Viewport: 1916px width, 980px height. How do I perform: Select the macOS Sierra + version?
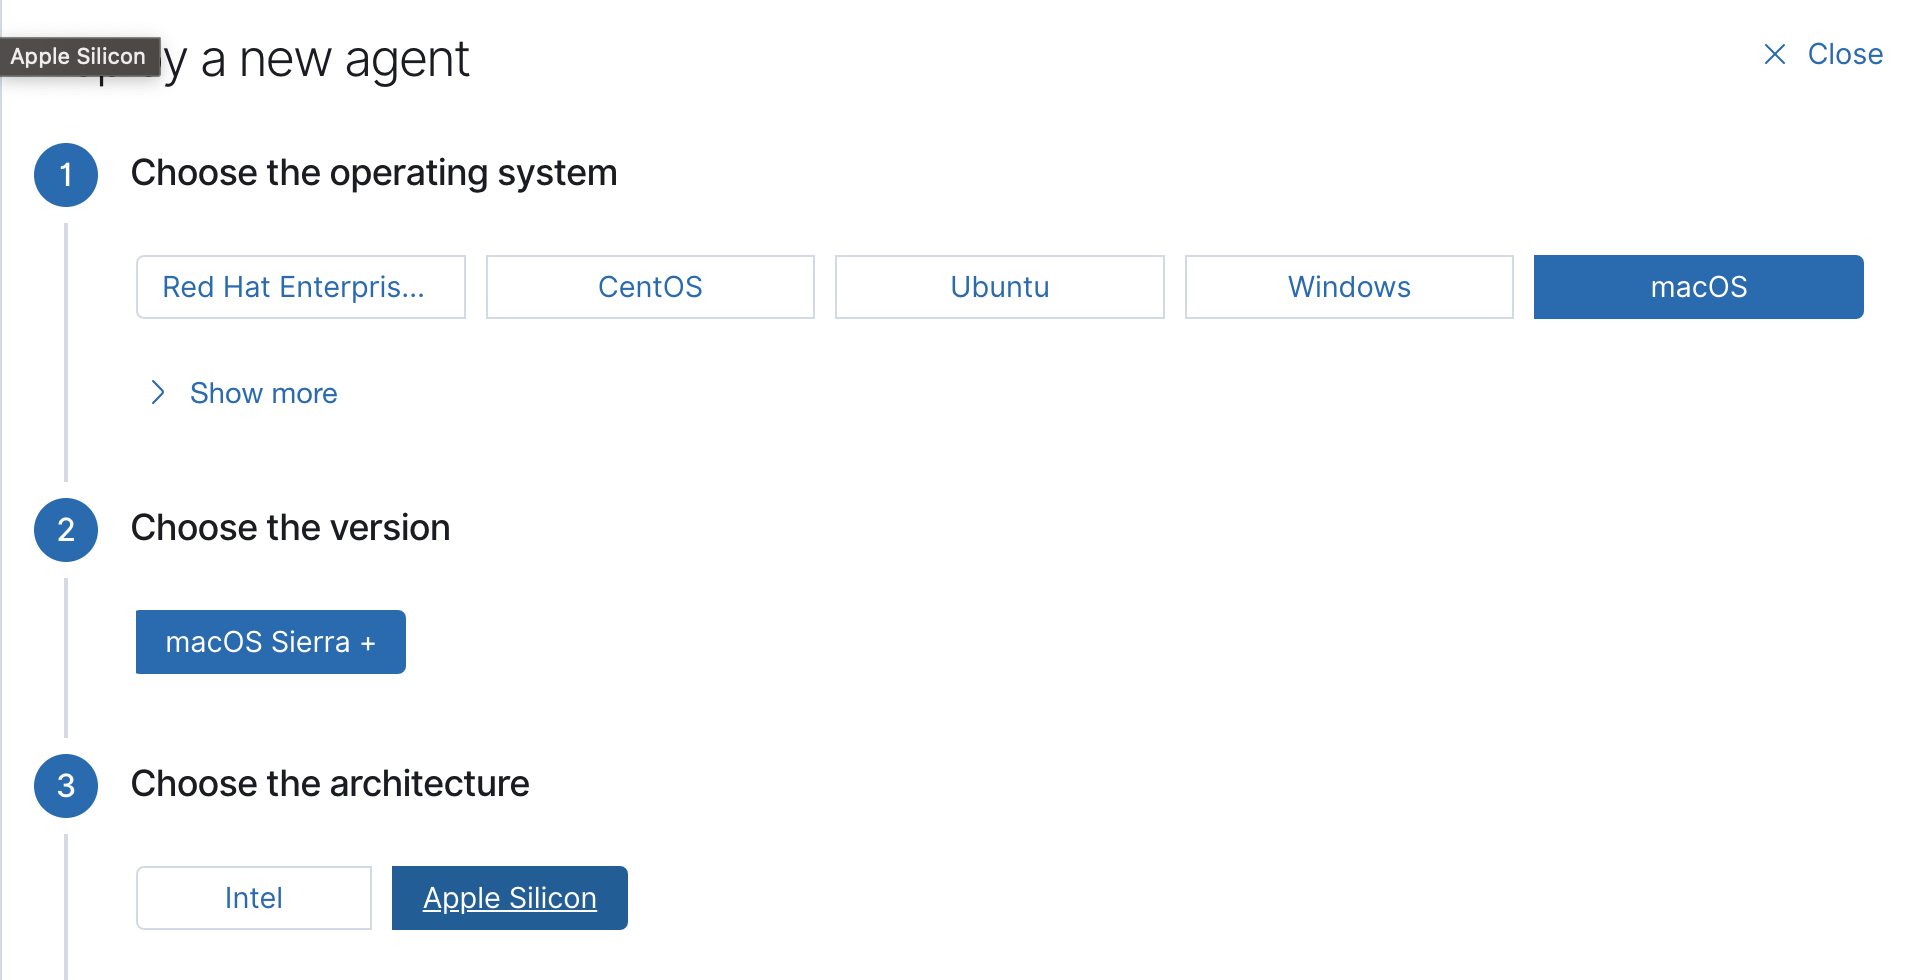pyautogui.click(x=269, y=641)
